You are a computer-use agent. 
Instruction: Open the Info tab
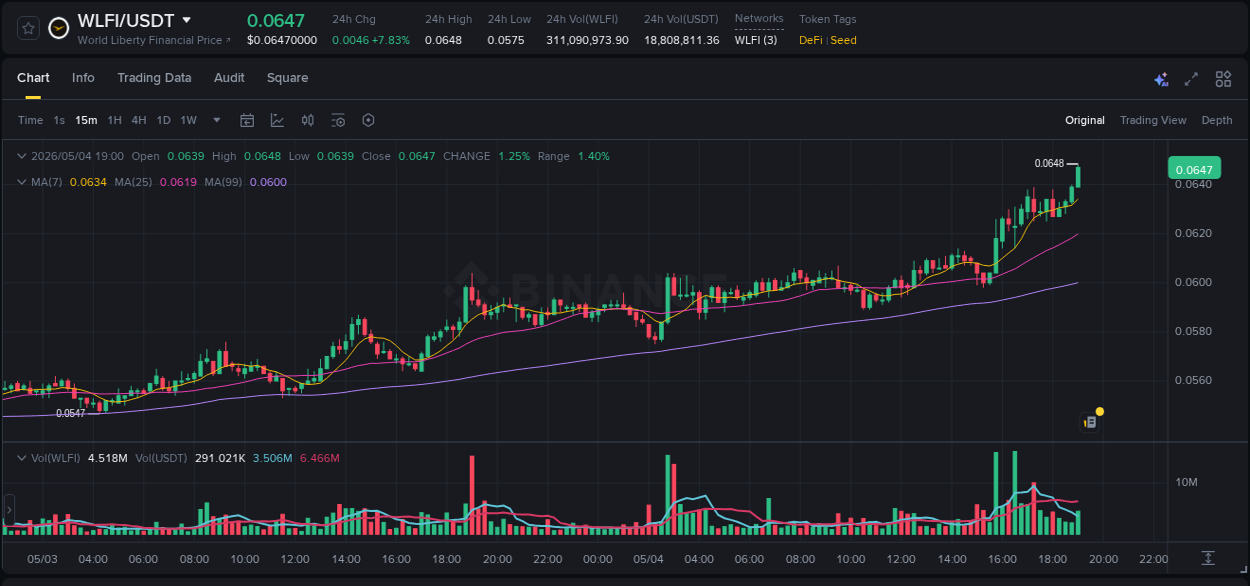pos(83,78)
